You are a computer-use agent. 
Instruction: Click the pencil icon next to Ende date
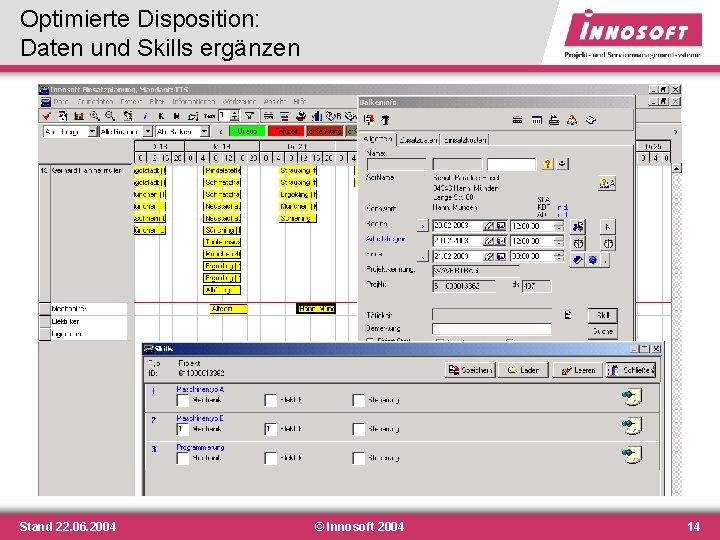(x=489, y=256)
